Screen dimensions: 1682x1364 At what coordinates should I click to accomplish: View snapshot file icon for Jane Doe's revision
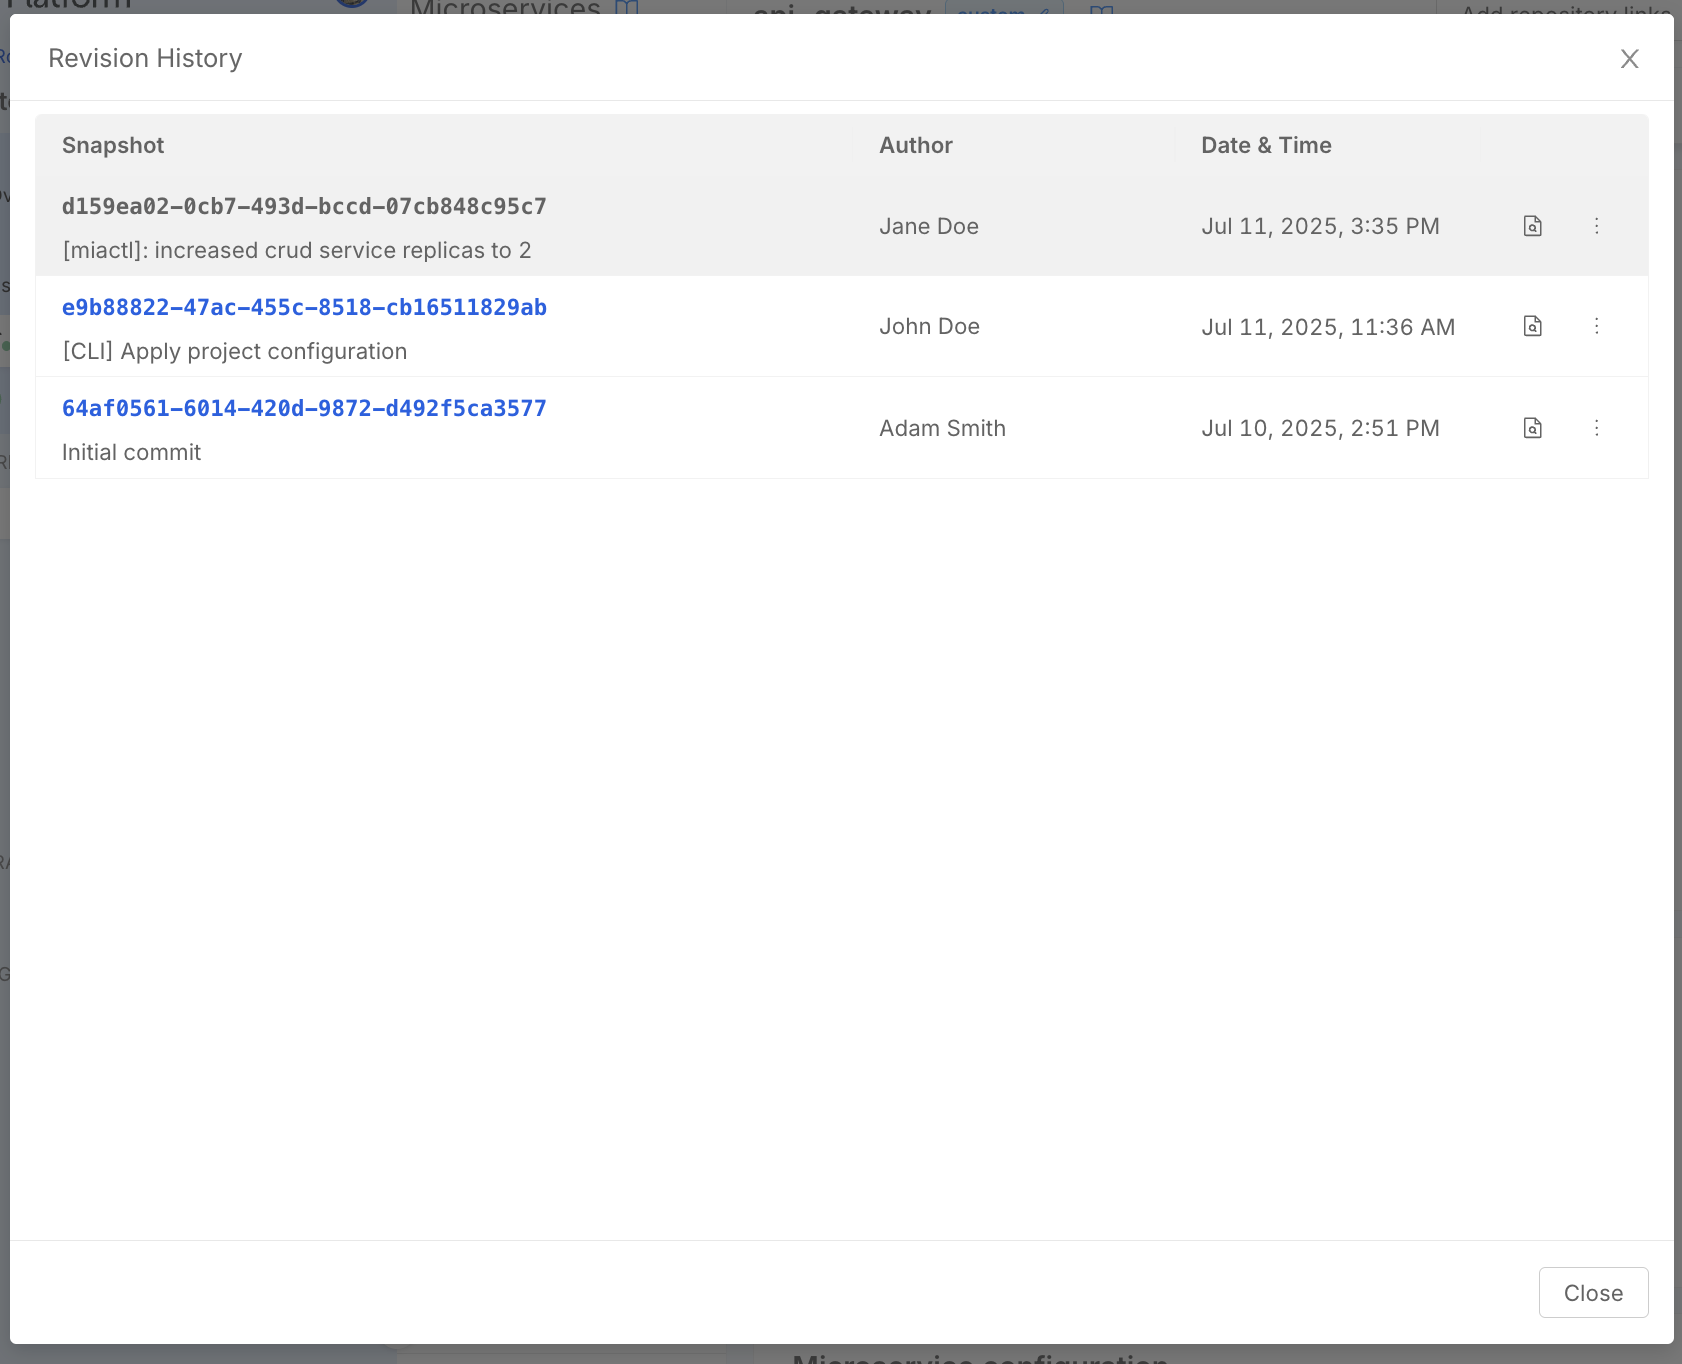(1532, 226)
